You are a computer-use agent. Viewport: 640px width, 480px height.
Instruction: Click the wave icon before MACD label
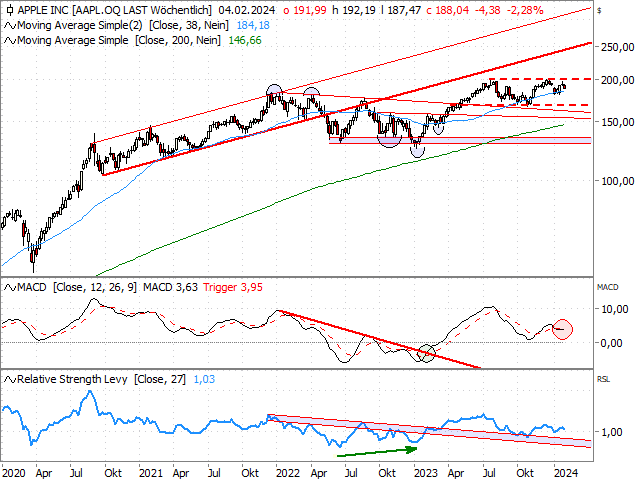click(x=10, y=288)
